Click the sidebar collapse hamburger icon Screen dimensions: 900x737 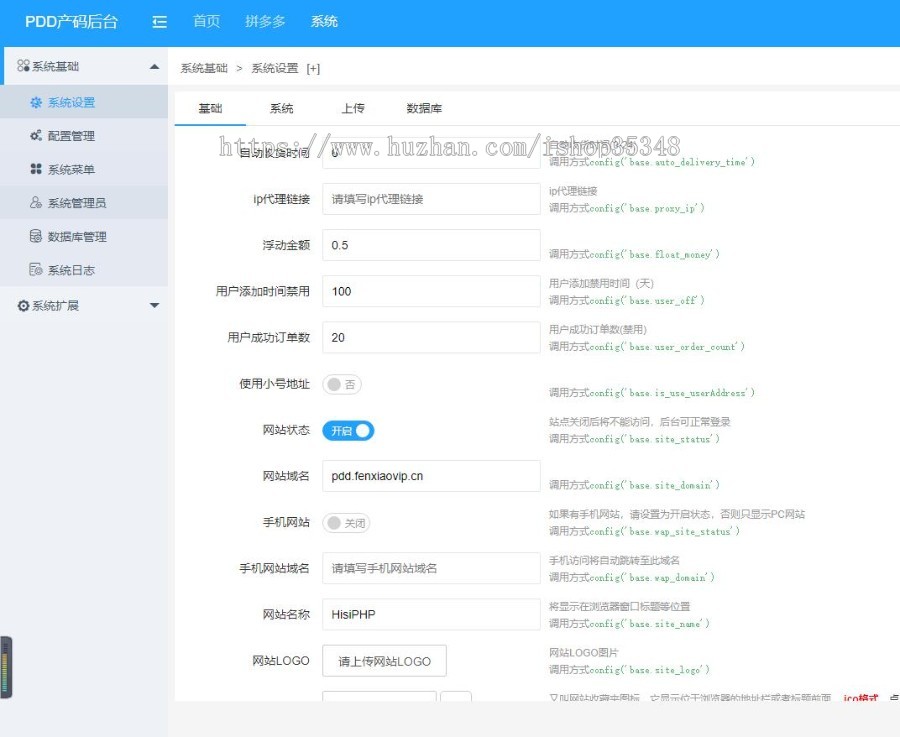pyautogui.click(x=158, y=20)
